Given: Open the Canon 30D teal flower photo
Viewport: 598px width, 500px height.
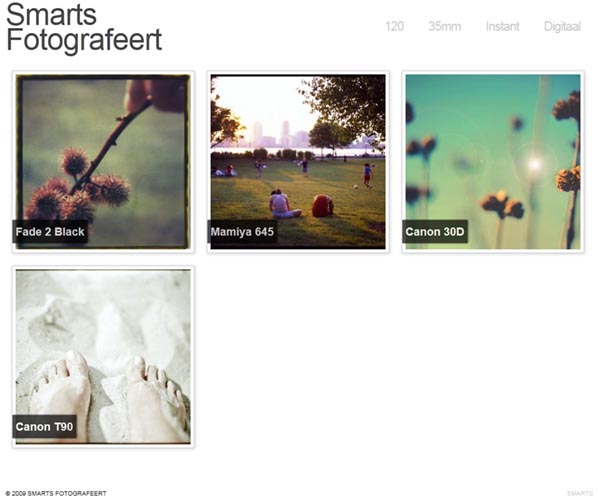Looking at the screenshot, I should [x=493, y=162].
